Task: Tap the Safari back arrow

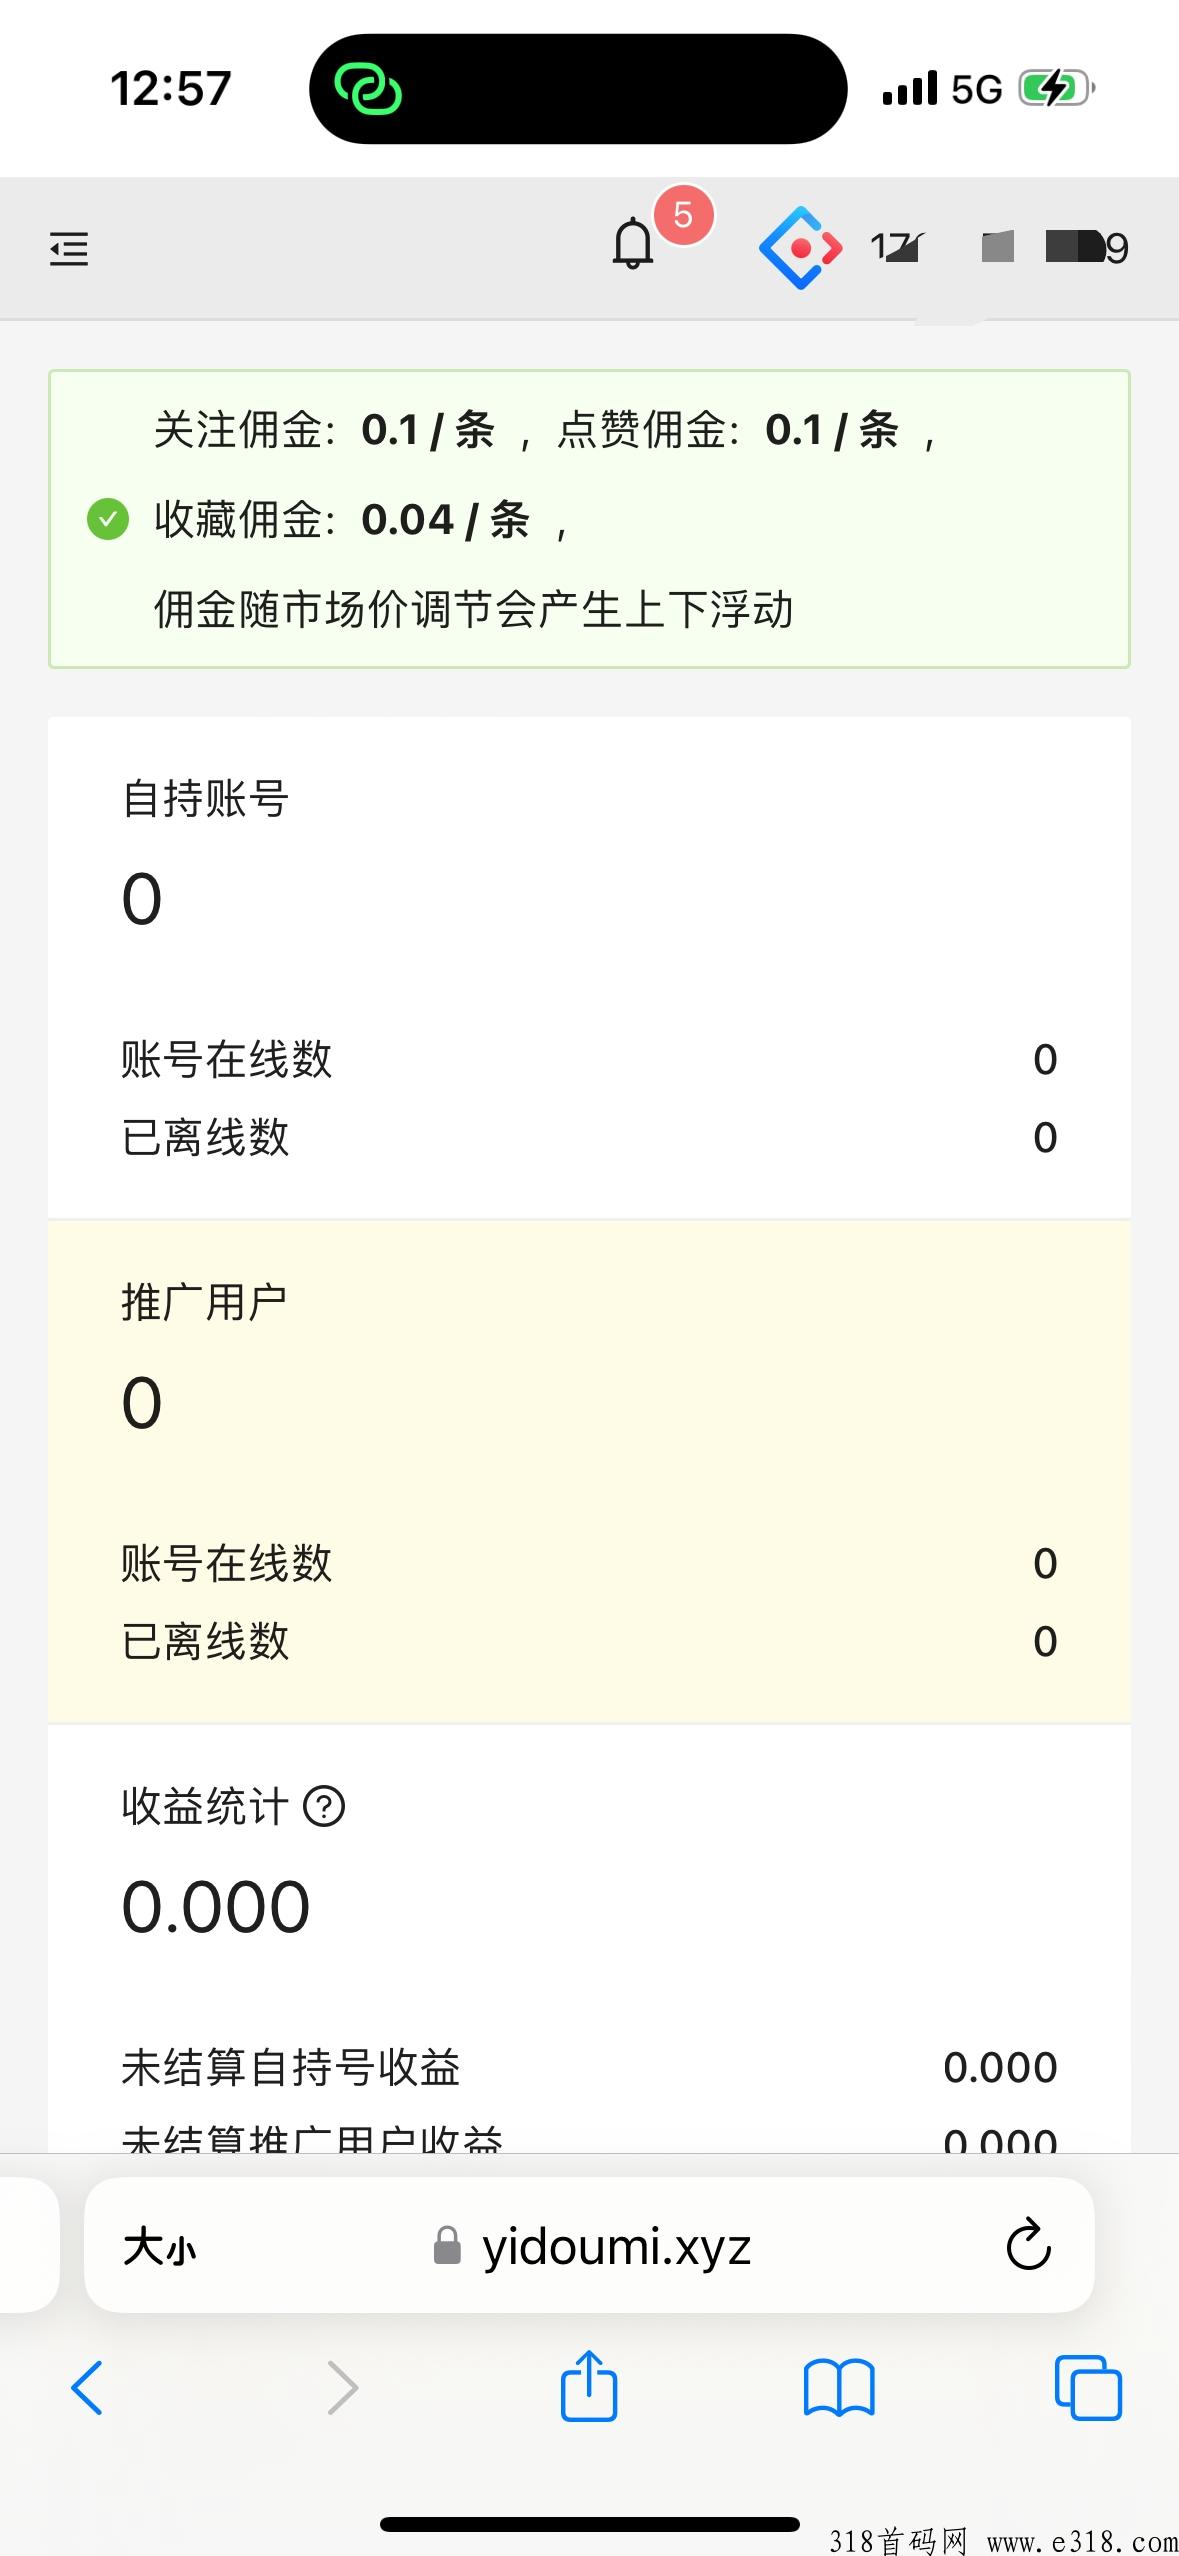Action: click(x=87, y=2388)
